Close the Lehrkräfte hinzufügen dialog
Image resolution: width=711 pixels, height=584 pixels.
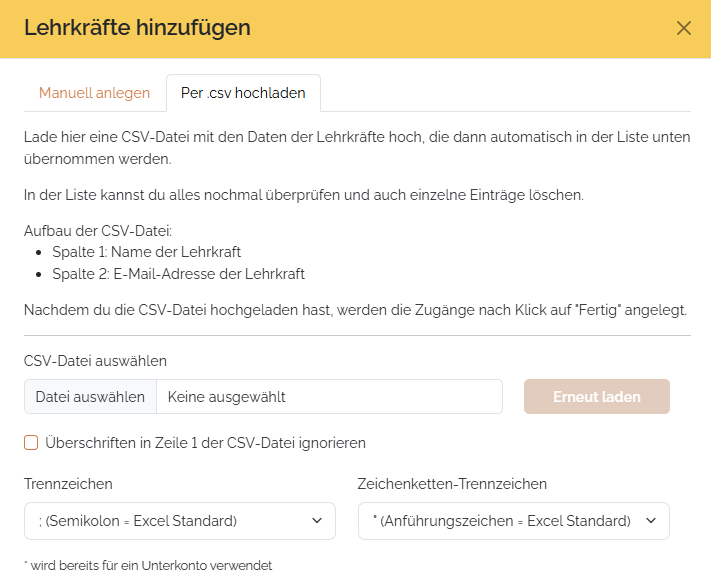684,28
